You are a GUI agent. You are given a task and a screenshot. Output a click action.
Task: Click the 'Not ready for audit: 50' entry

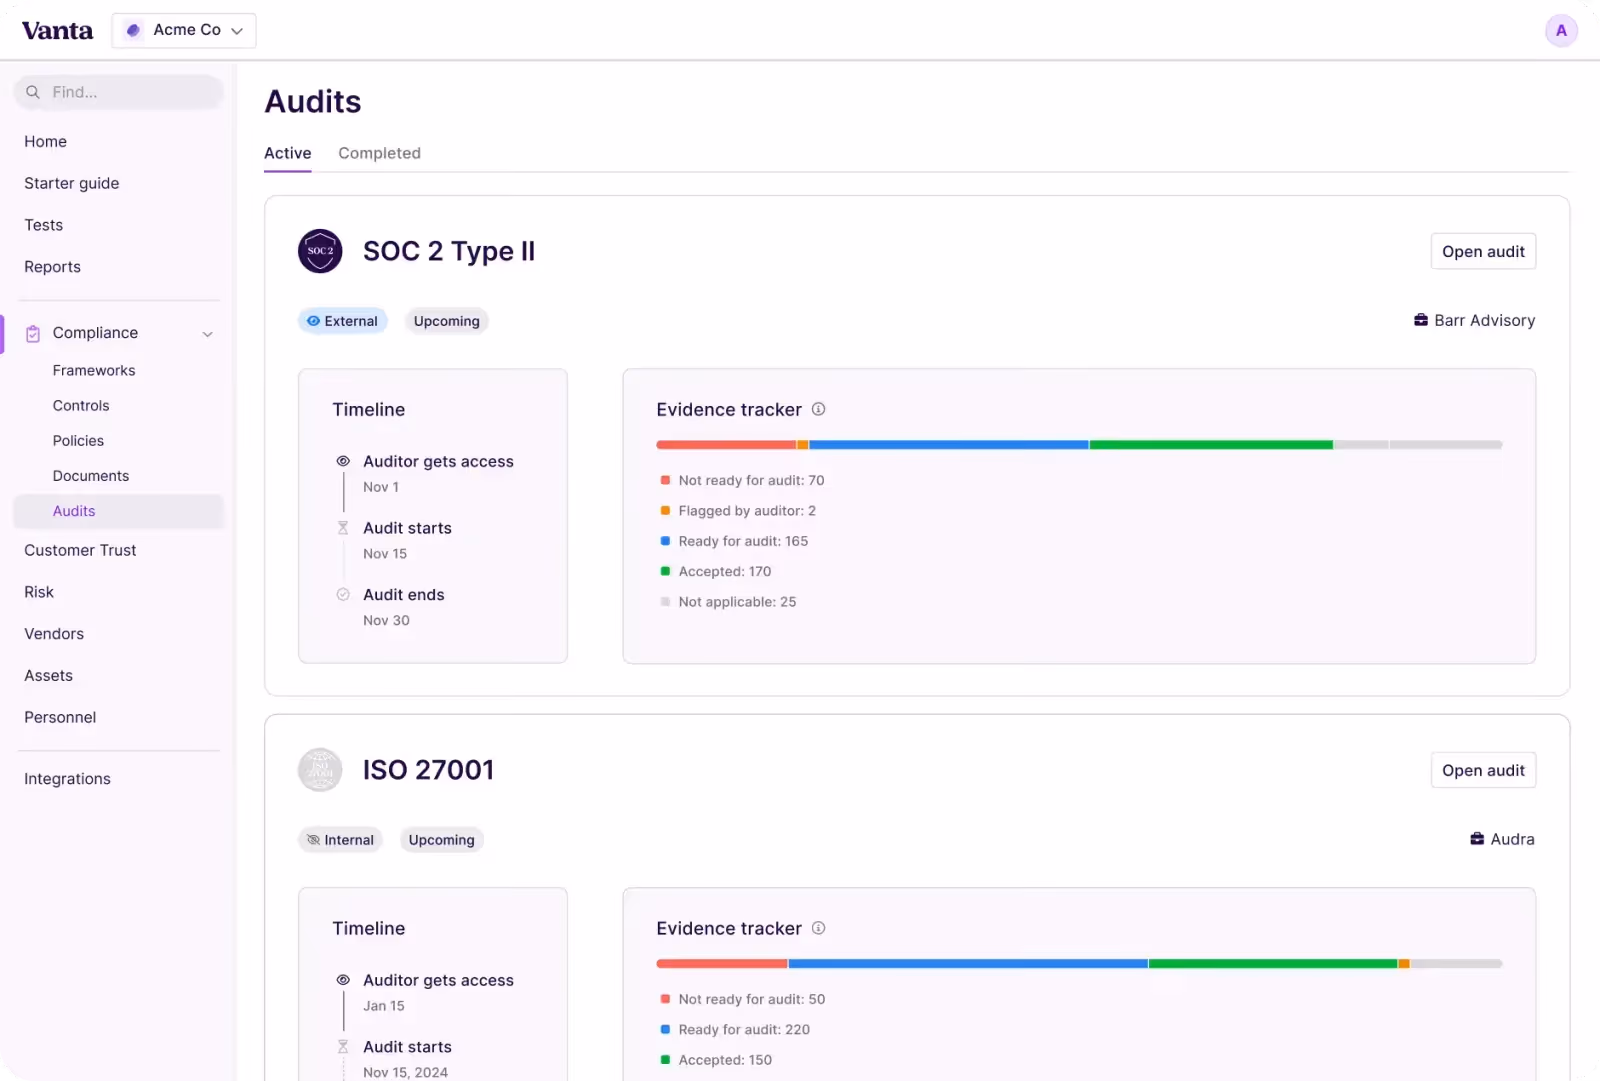pyautogui.click(x=743, y=1000)
